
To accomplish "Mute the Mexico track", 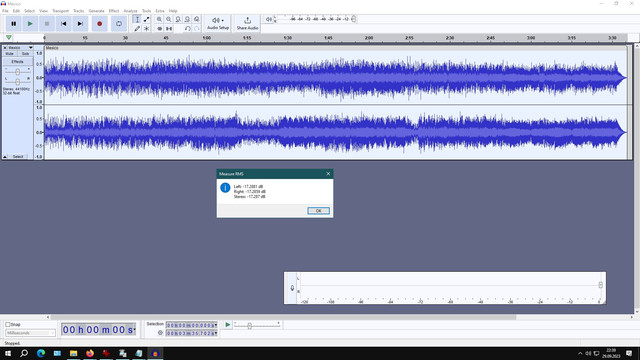I will pos(9,54).
